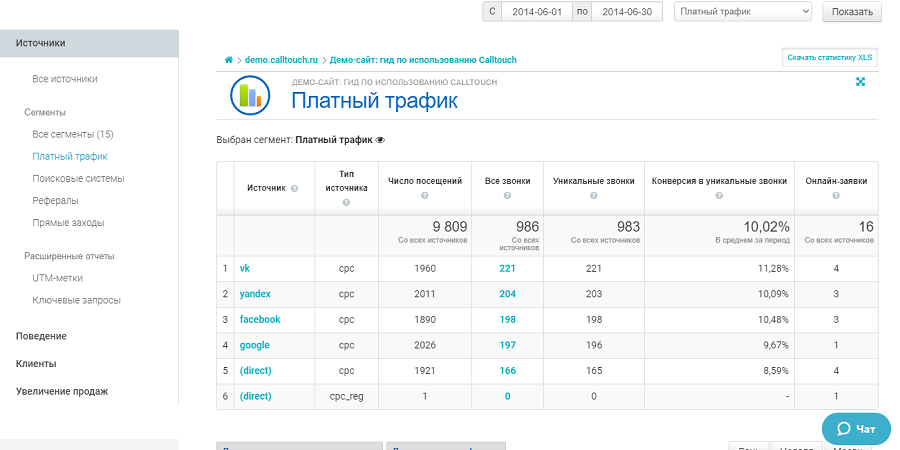Open the Платный трафик segment dropdown
Image resolution: width=900 pixels, height=450 pixels.
tap(743, 11)
